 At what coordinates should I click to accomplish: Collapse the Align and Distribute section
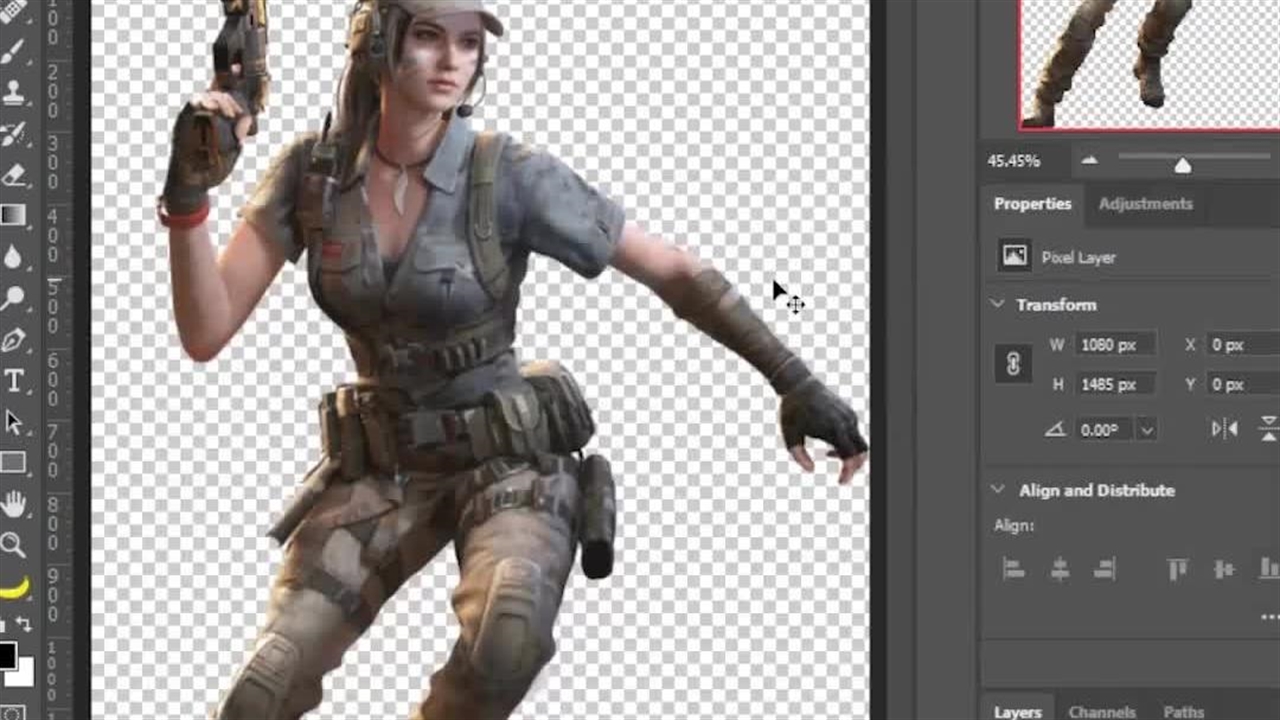click(997, 490)
